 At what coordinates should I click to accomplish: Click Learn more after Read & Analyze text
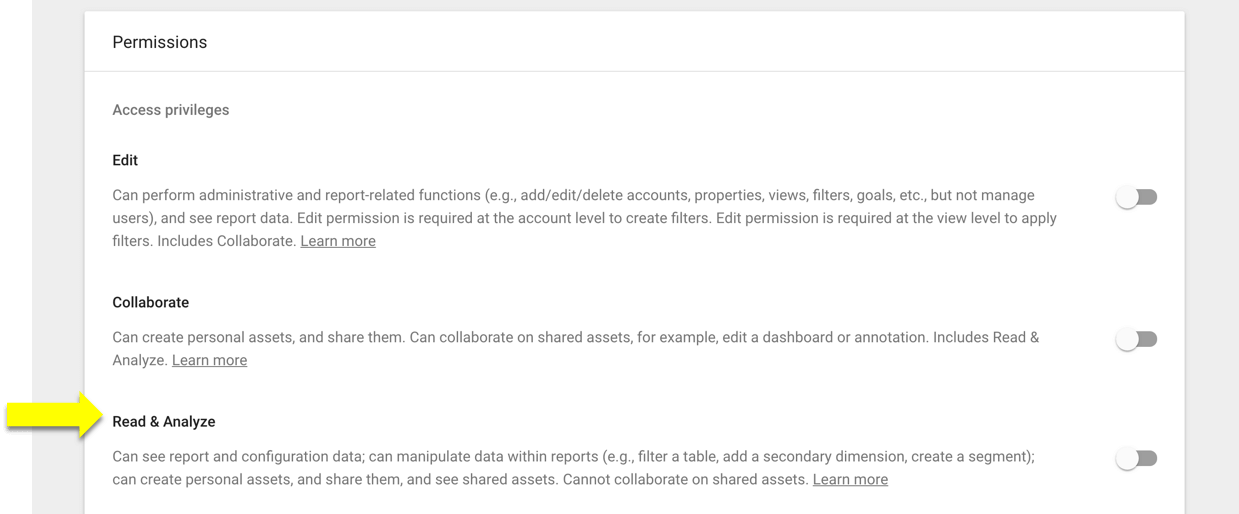850,479
